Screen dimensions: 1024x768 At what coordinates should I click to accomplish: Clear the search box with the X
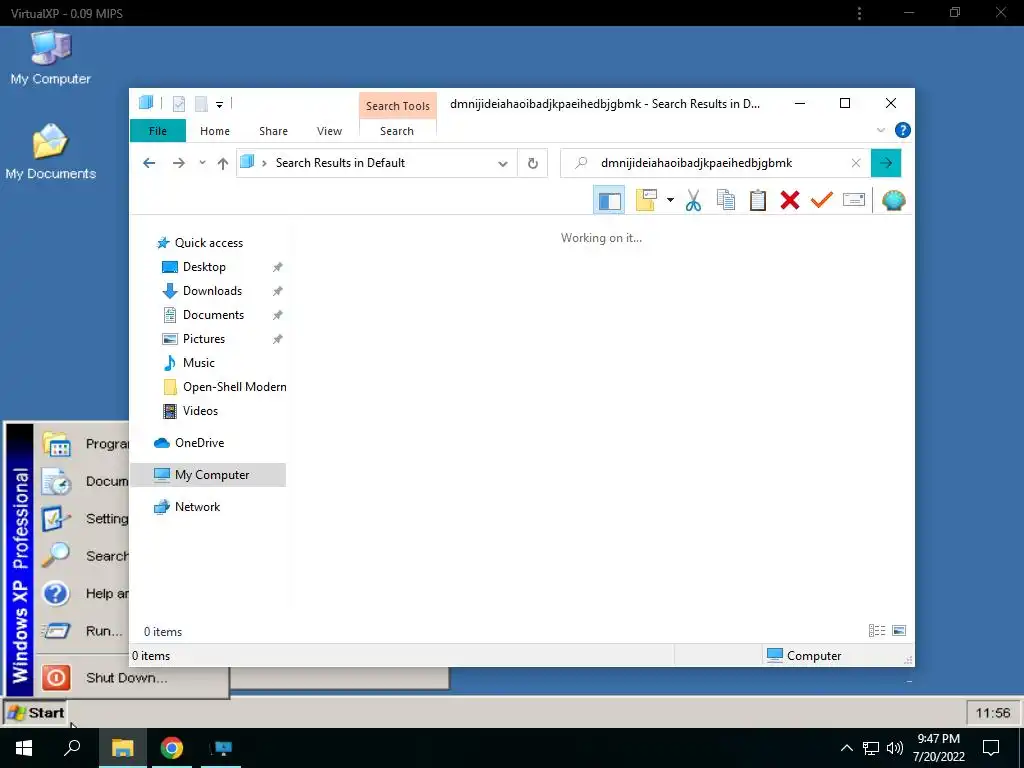pos(856,163)
